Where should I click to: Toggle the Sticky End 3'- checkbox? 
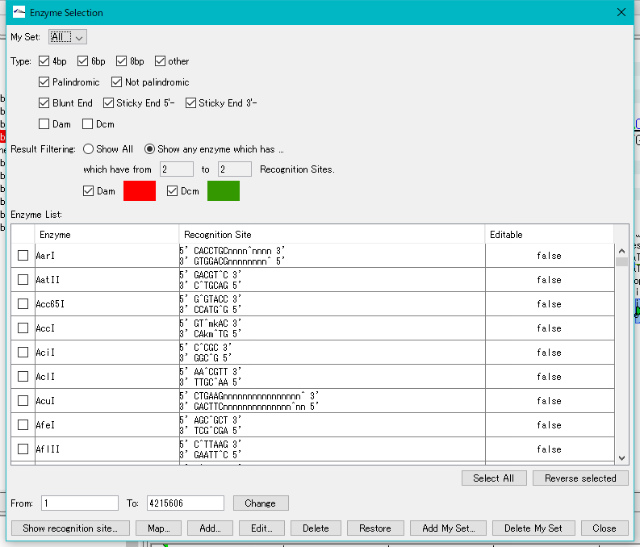(x=190, y=103)
